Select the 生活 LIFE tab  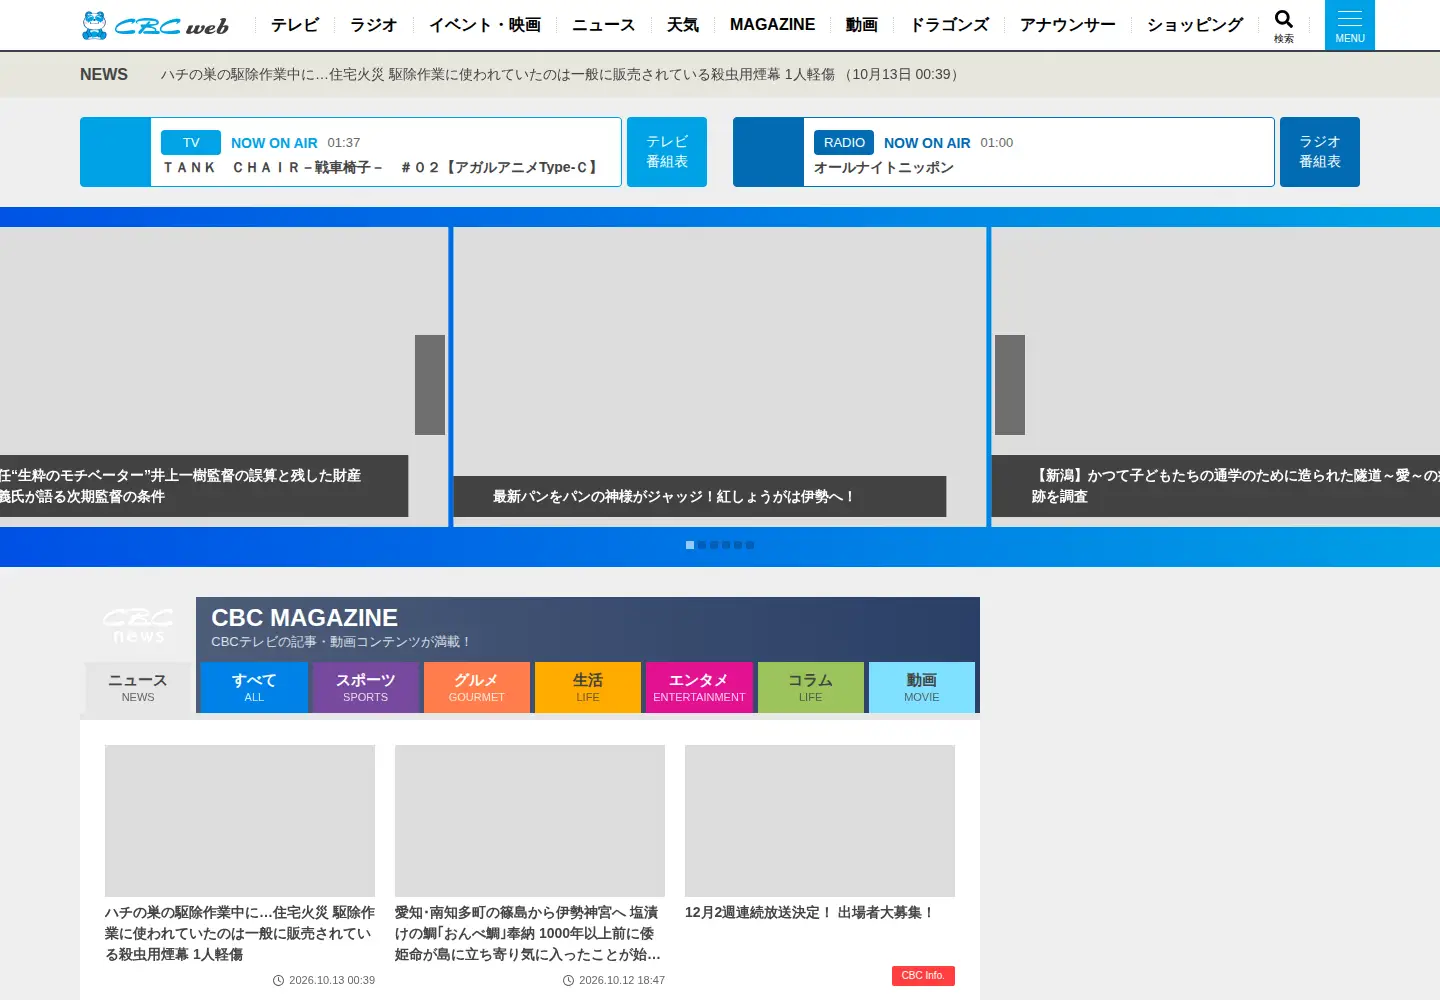(x=588, y=687)
